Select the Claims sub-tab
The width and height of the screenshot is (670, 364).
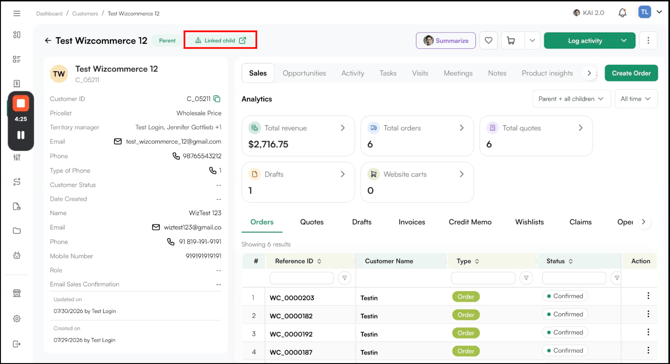(x=580, y=222)
